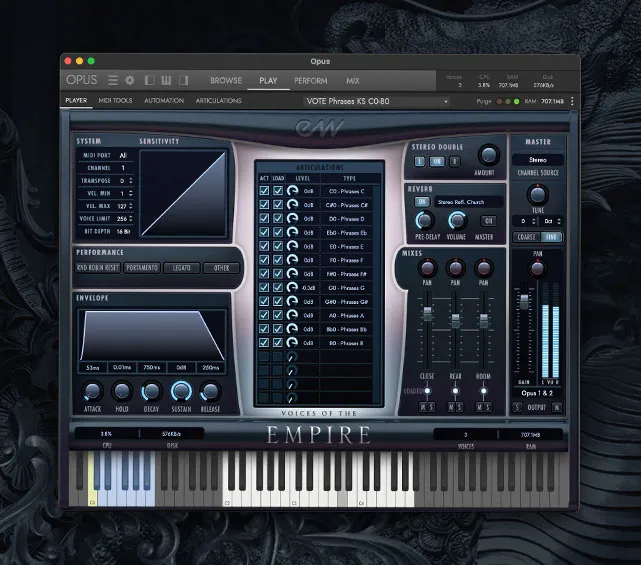Uncheck ACT box for A0 - Phrases A
The height and width of the screenshot is (565, 641).
(x=264, y=315)
